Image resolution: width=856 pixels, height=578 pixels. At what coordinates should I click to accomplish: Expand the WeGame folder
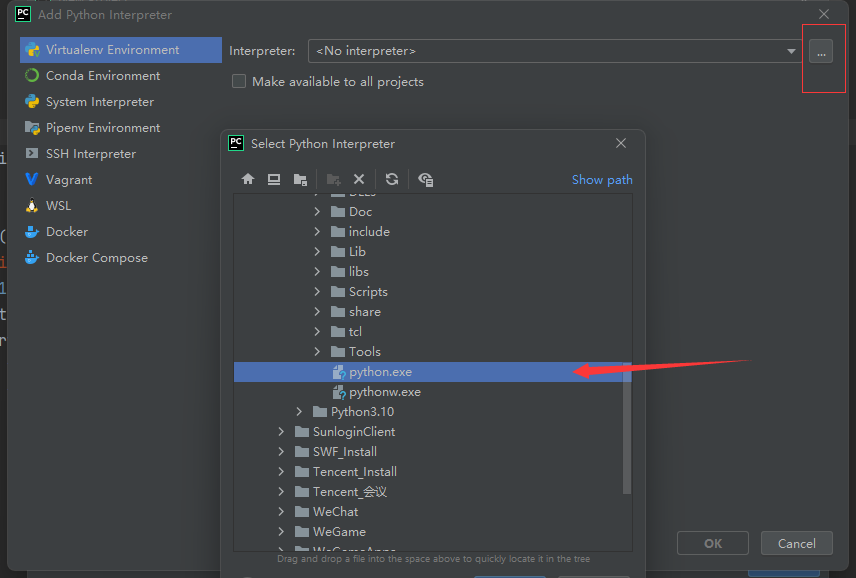[x=281, y=532]
